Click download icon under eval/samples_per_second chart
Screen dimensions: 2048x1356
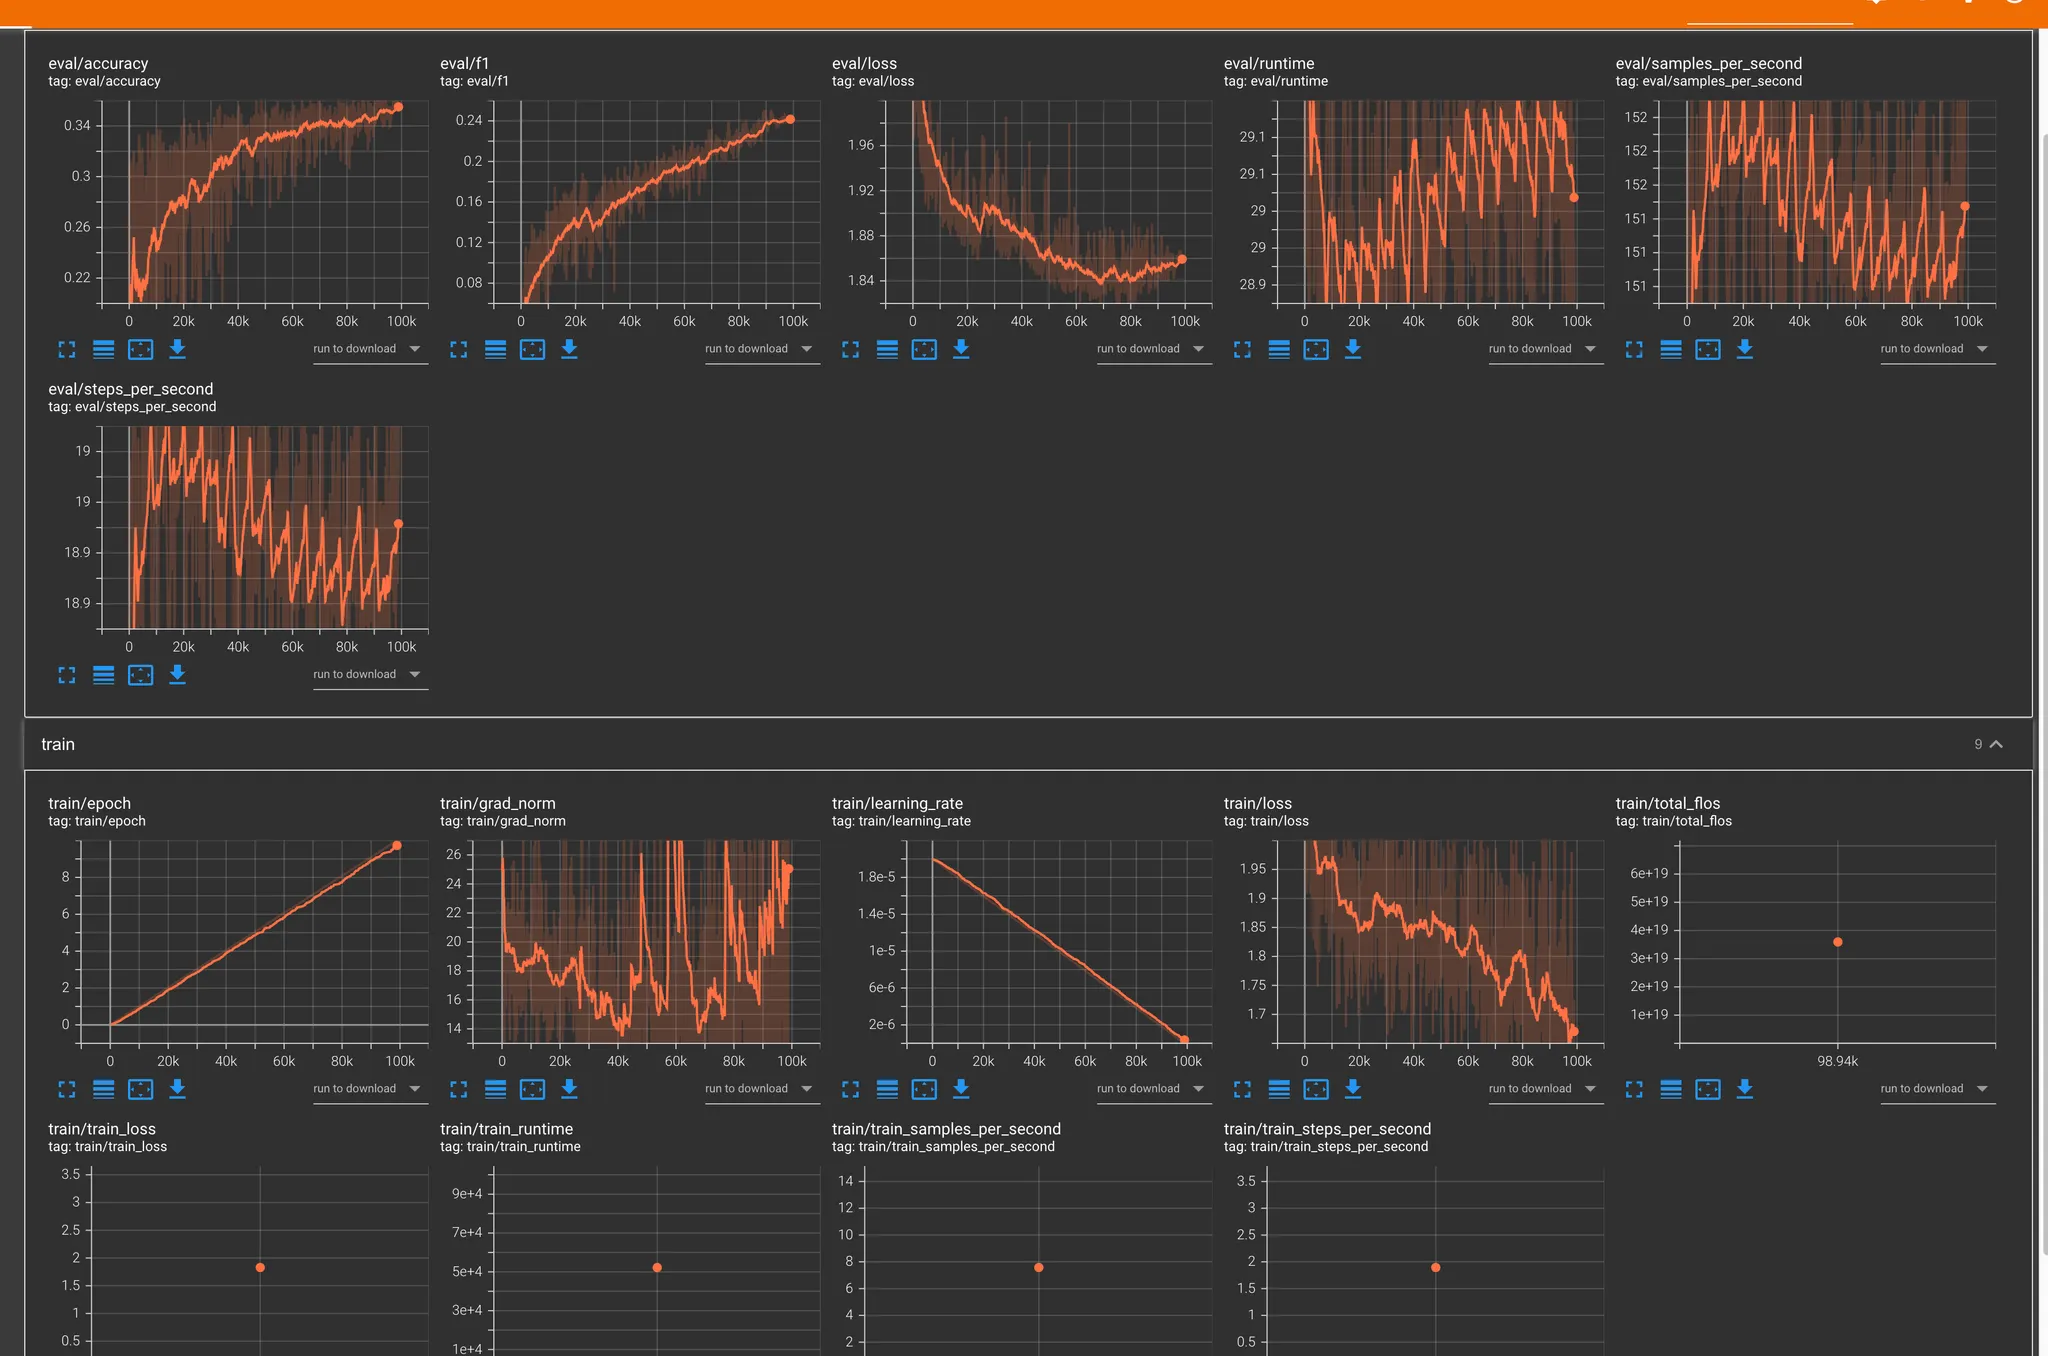pyautogui.click(x=1744, y=349)
